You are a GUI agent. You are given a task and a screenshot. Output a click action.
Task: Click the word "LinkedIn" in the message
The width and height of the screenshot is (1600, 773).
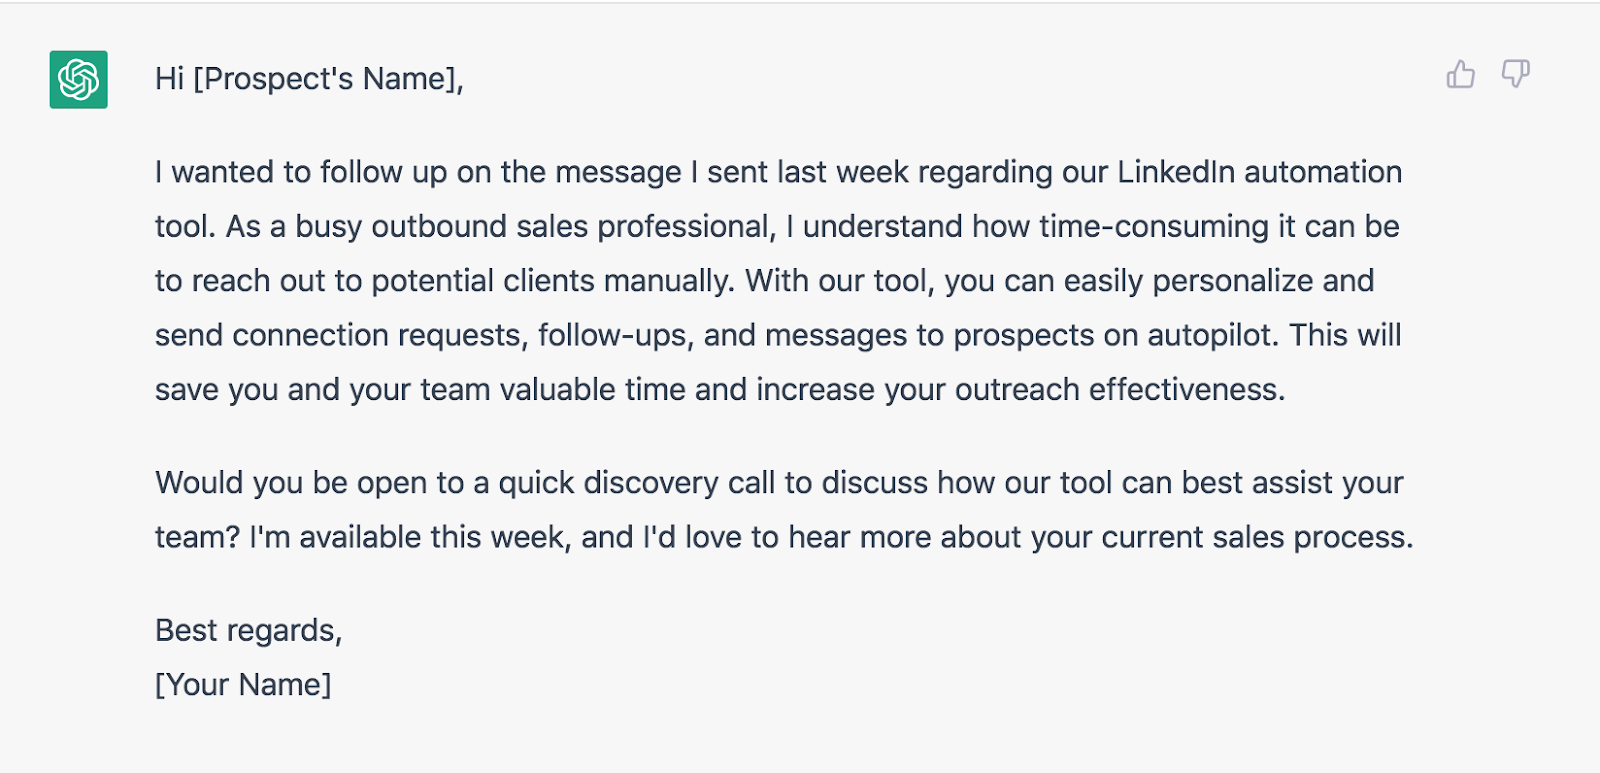point(1176,172)
